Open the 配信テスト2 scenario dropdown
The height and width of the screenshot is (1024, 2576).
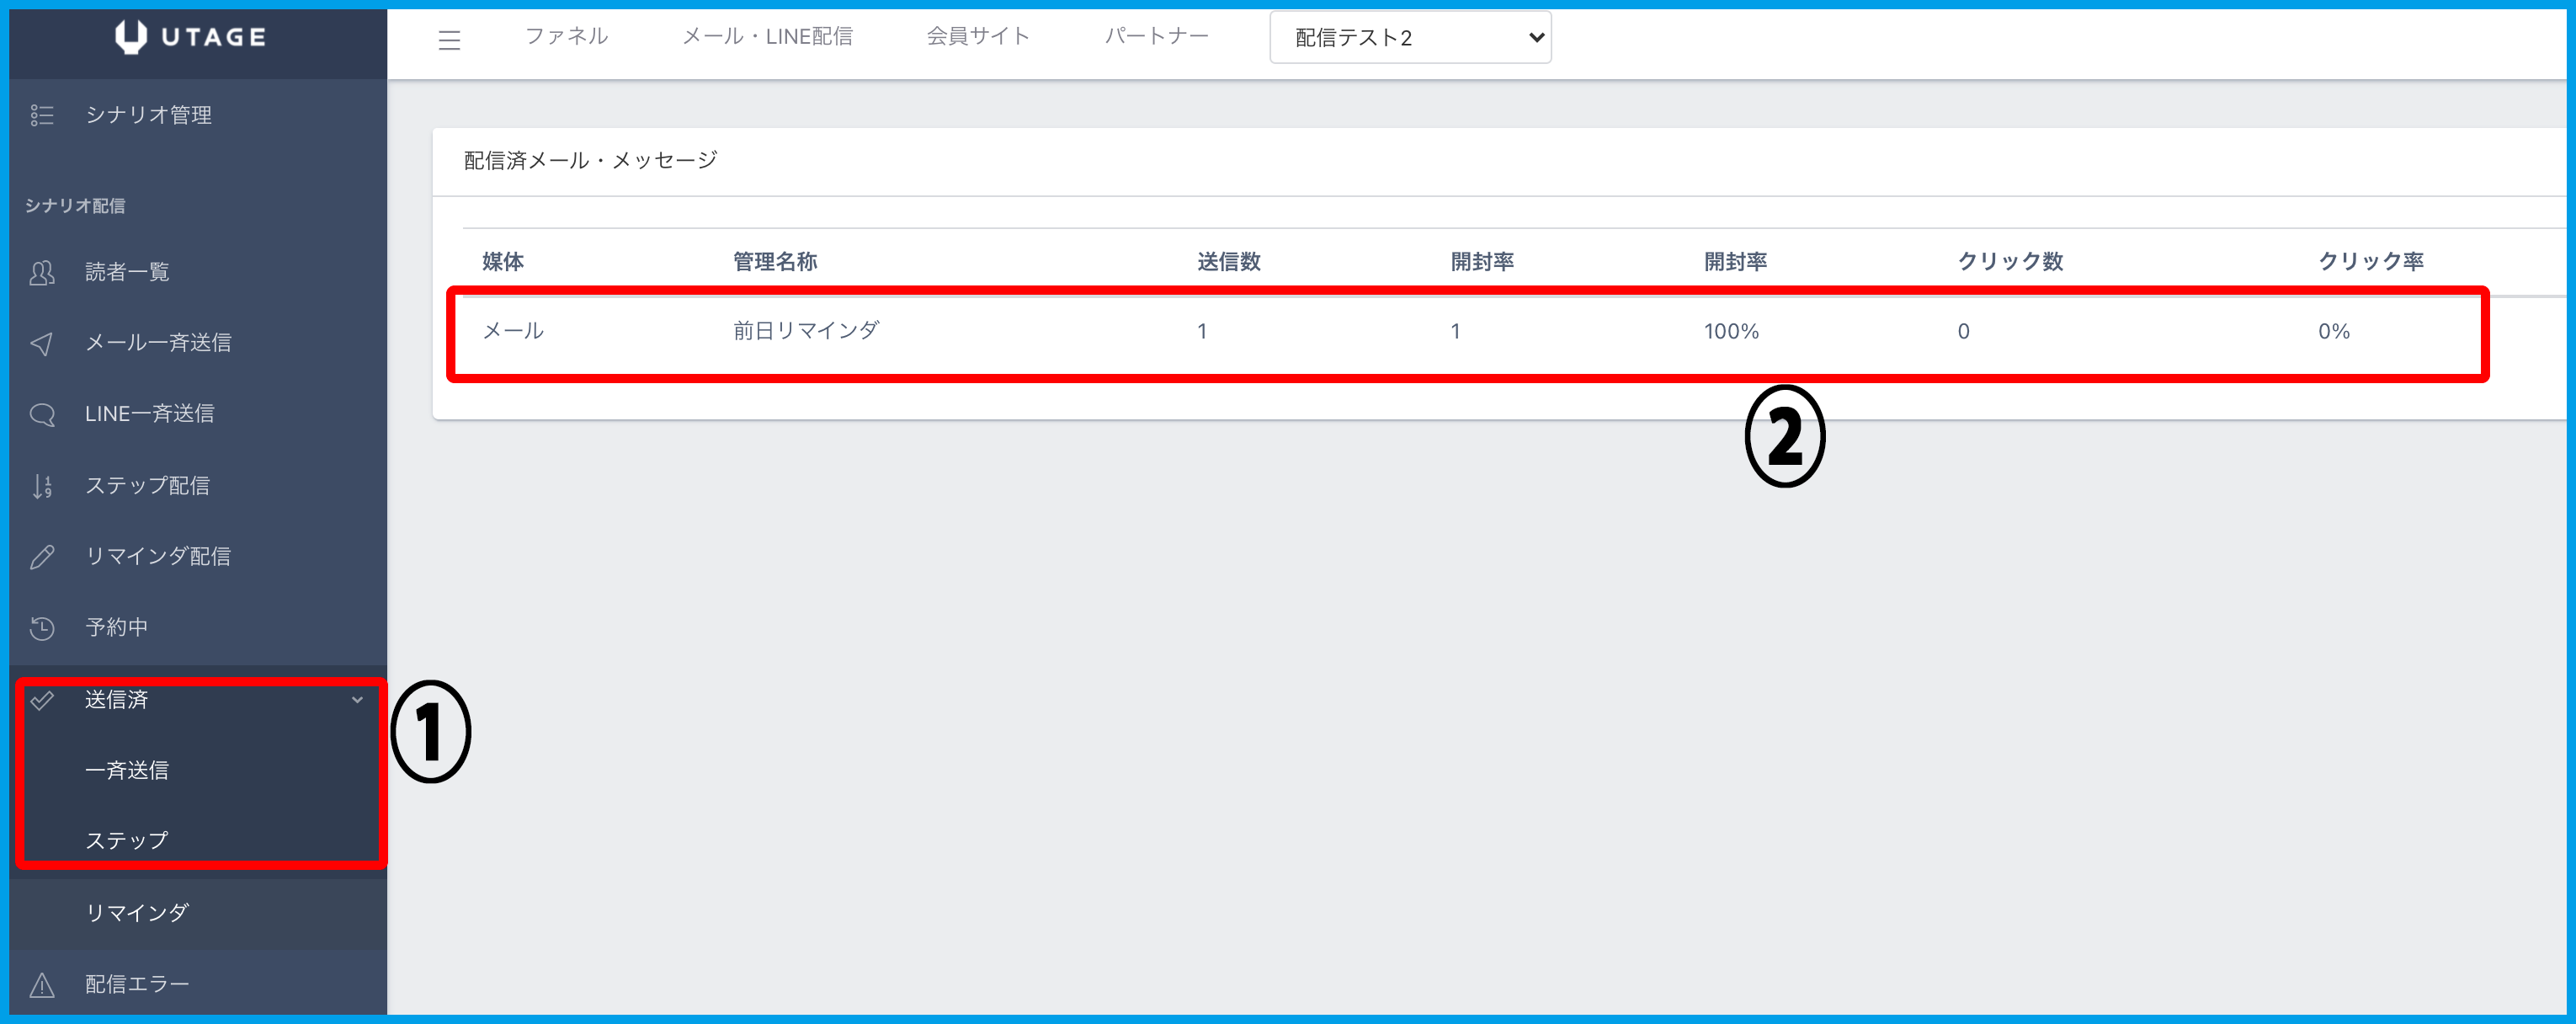coord(1409,38)
